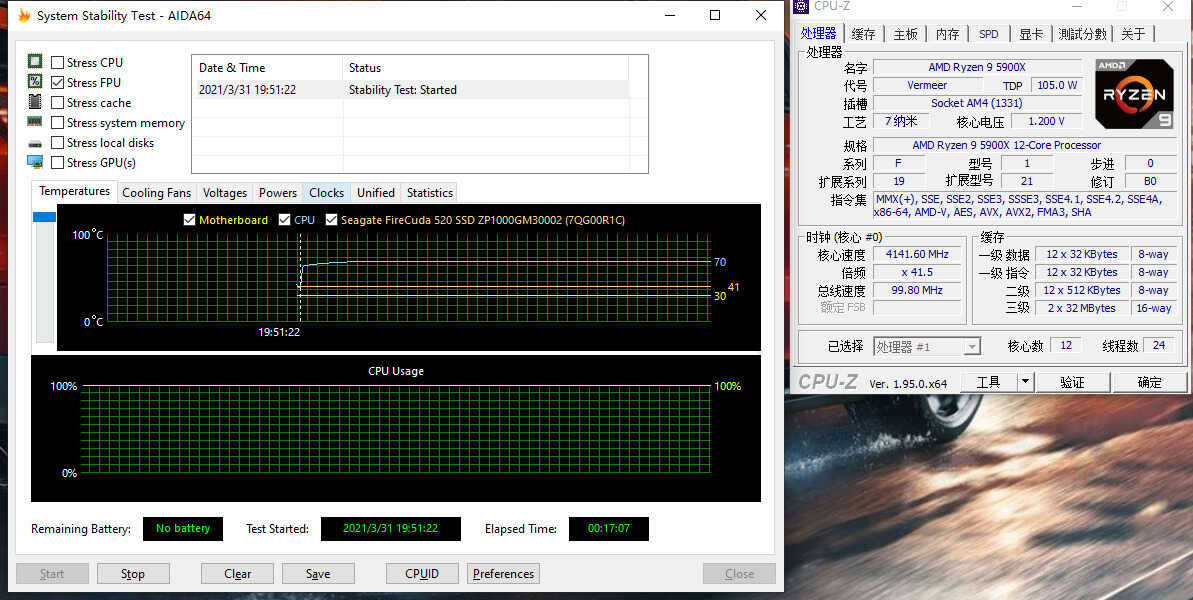Click the Stop button
The width and height of the screenshot is (1193, 600).
[132, 574]
